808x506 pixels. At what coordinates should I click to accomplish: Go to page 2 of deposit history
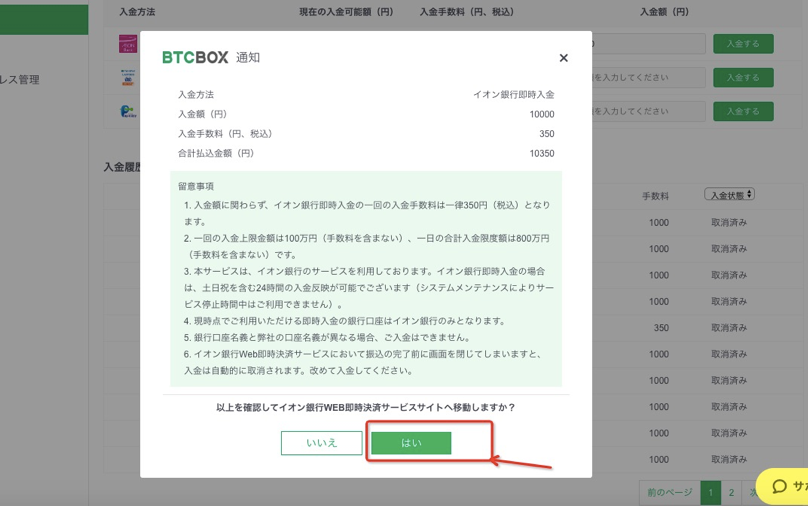click(x=731, y=493)
